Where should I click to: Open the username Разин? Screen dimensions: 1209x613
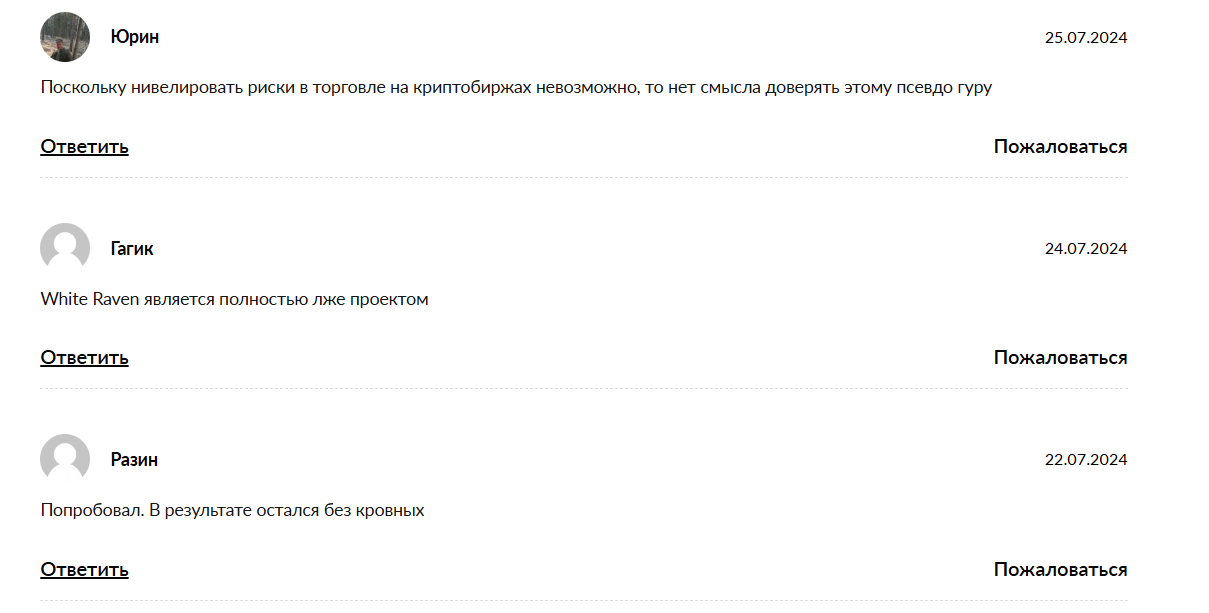pos(134,459)
